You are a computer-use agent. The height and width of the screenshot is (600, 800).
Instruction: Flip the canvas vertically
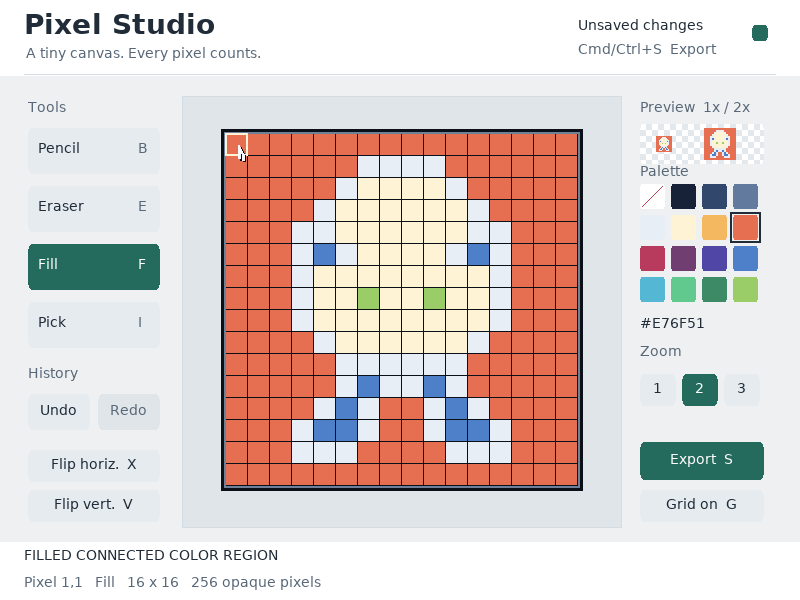click(94, 505)
